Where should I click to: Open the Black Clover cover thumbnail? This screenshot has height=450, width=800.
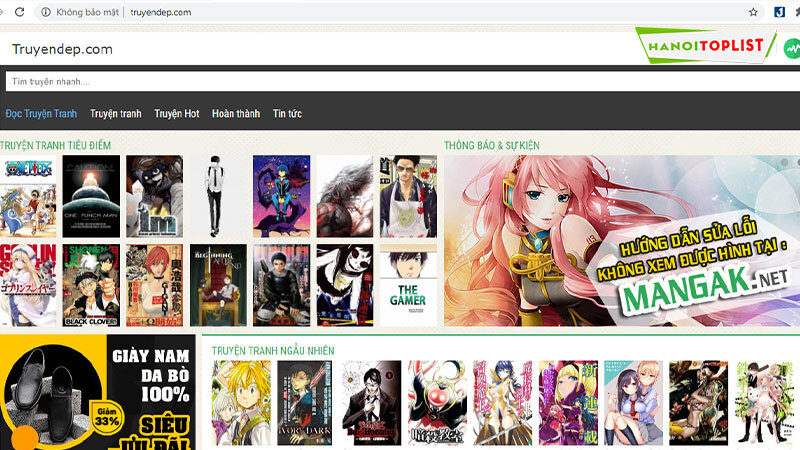pos(91,285)
